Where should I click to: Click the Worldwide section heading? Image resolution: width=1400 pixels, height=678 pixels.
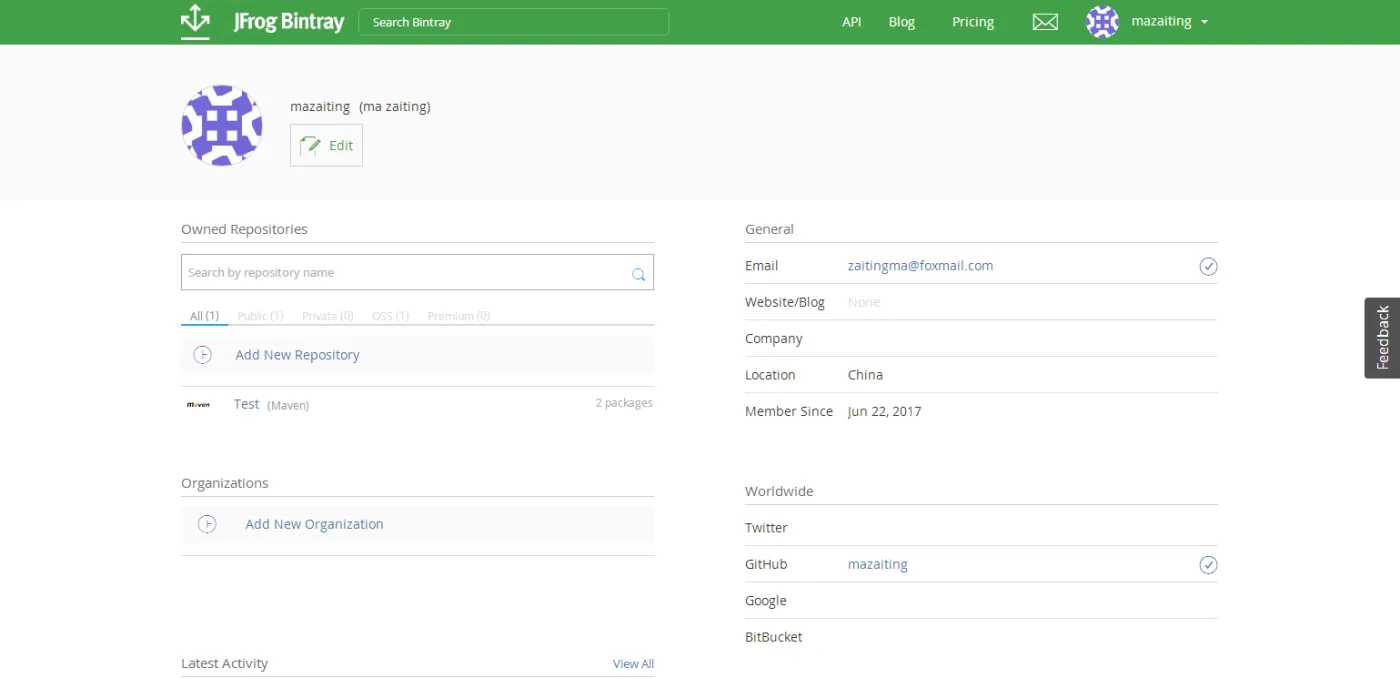click(x=779, y=491)
